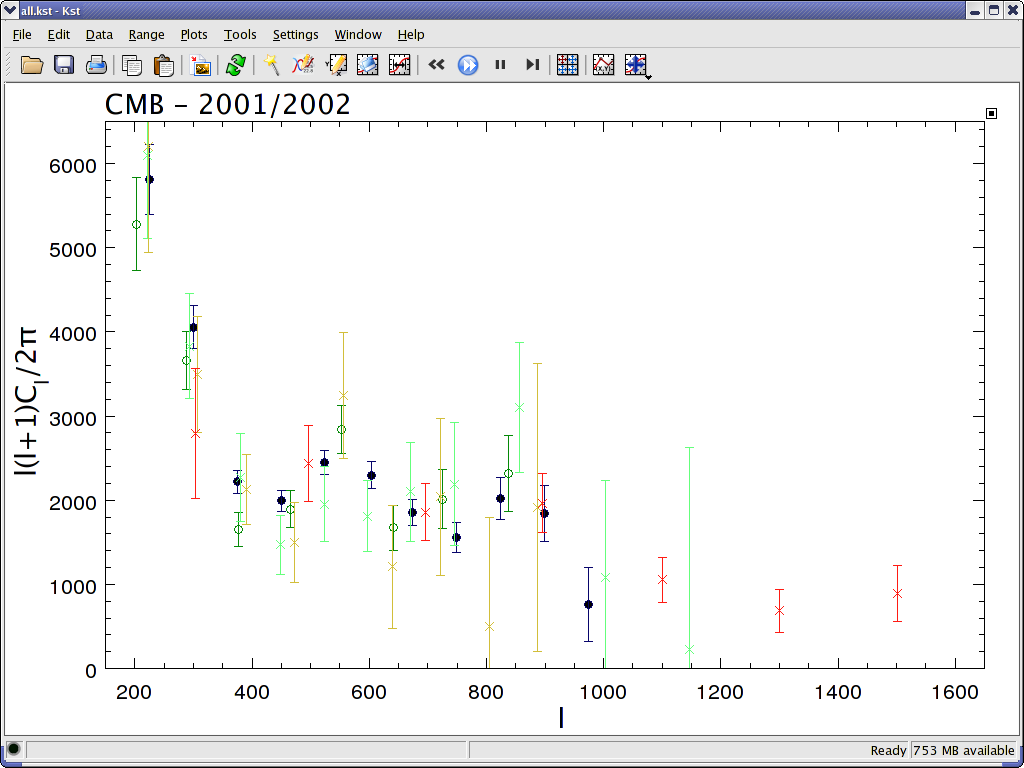
Task: Open the Edit menu
Action: pyautogui.click(x=59, y=35)
